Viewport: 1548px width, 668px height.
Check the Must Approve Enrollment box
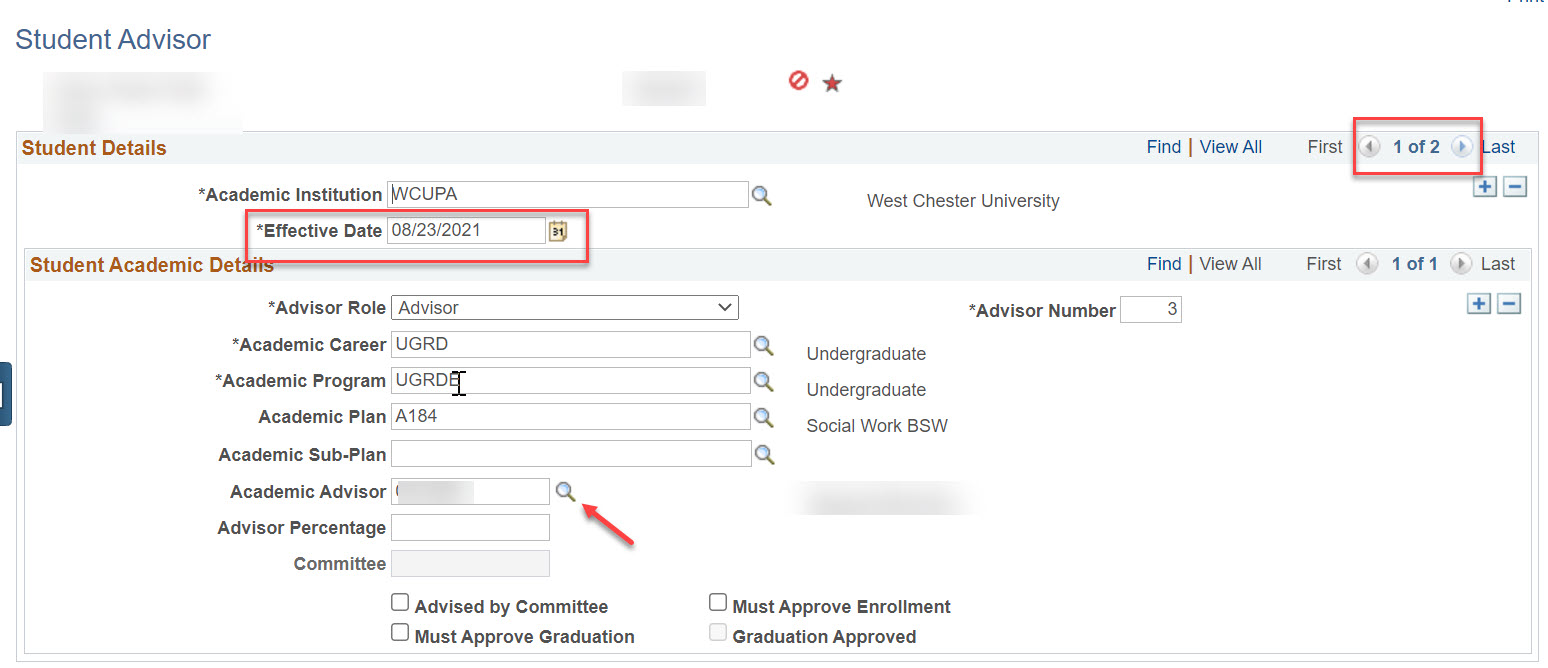[718, 603]
